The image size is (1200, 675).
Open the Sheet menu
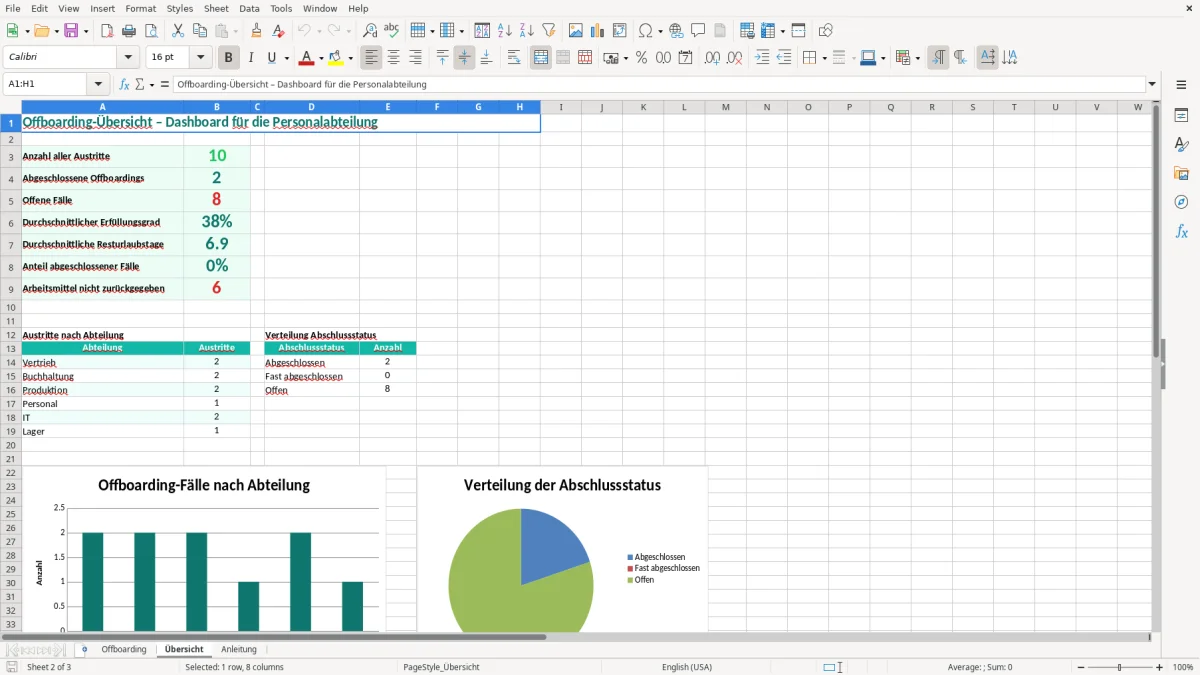[216, 8]
